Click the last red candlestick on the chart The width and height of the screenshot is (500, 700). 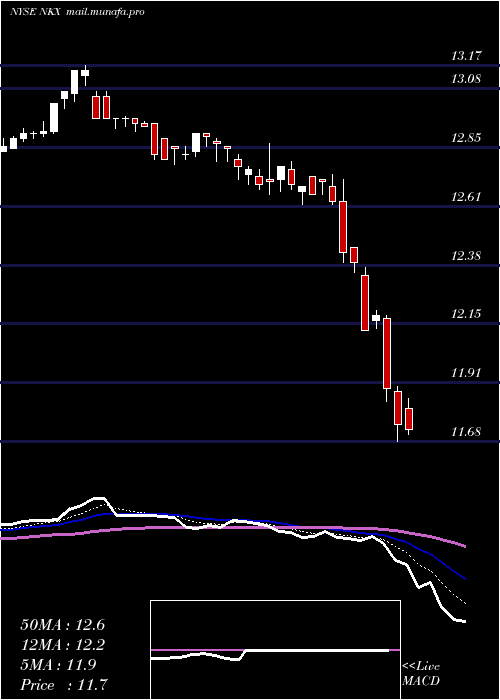pyautogui.click(x=408, y=419)
